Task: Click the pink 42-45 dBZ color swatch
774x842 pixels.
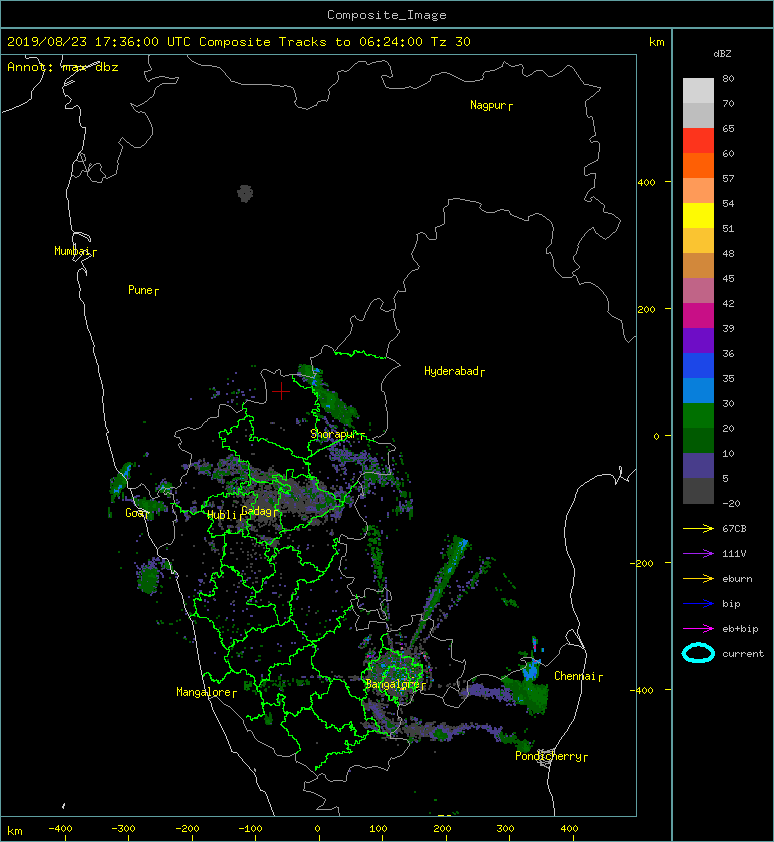Action: tap(698, 291)
